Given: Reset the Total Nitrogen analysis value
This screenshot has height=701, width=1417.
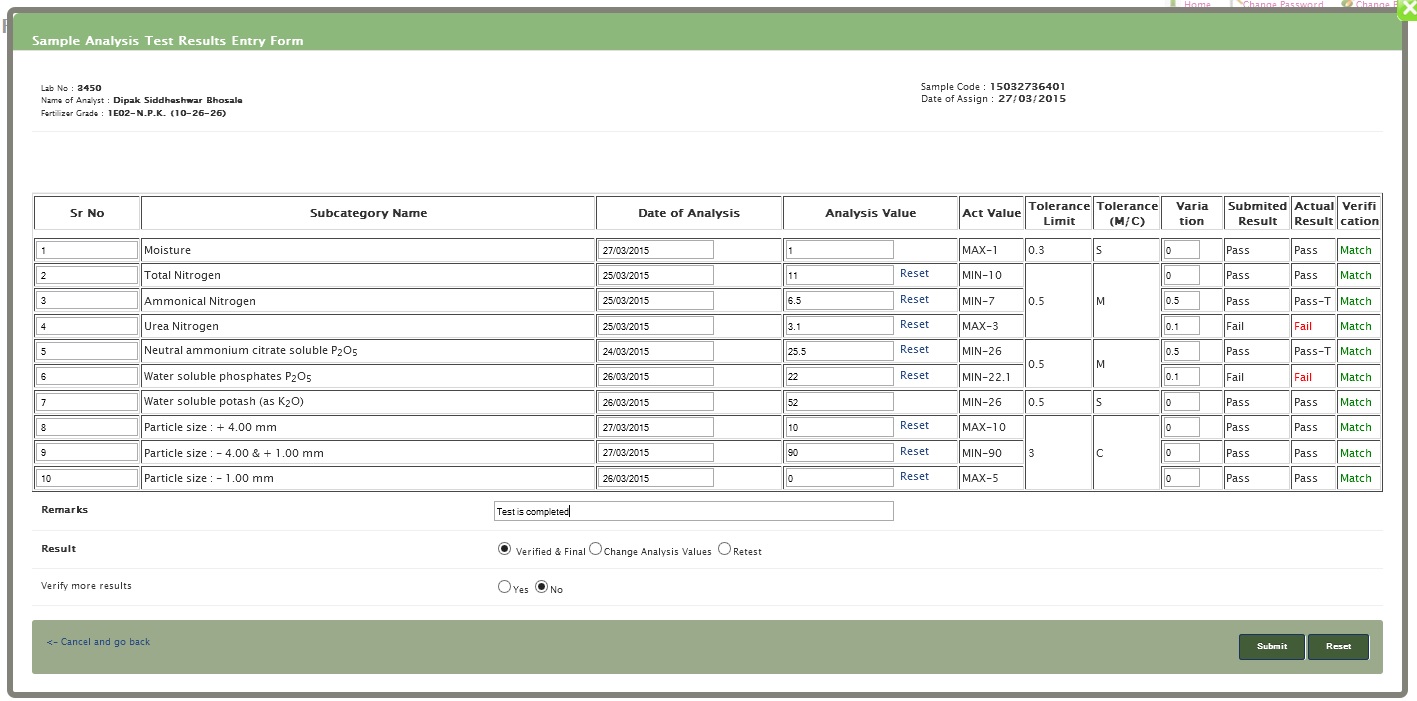Looking at the screenshot, I should (x=914, y=274).
